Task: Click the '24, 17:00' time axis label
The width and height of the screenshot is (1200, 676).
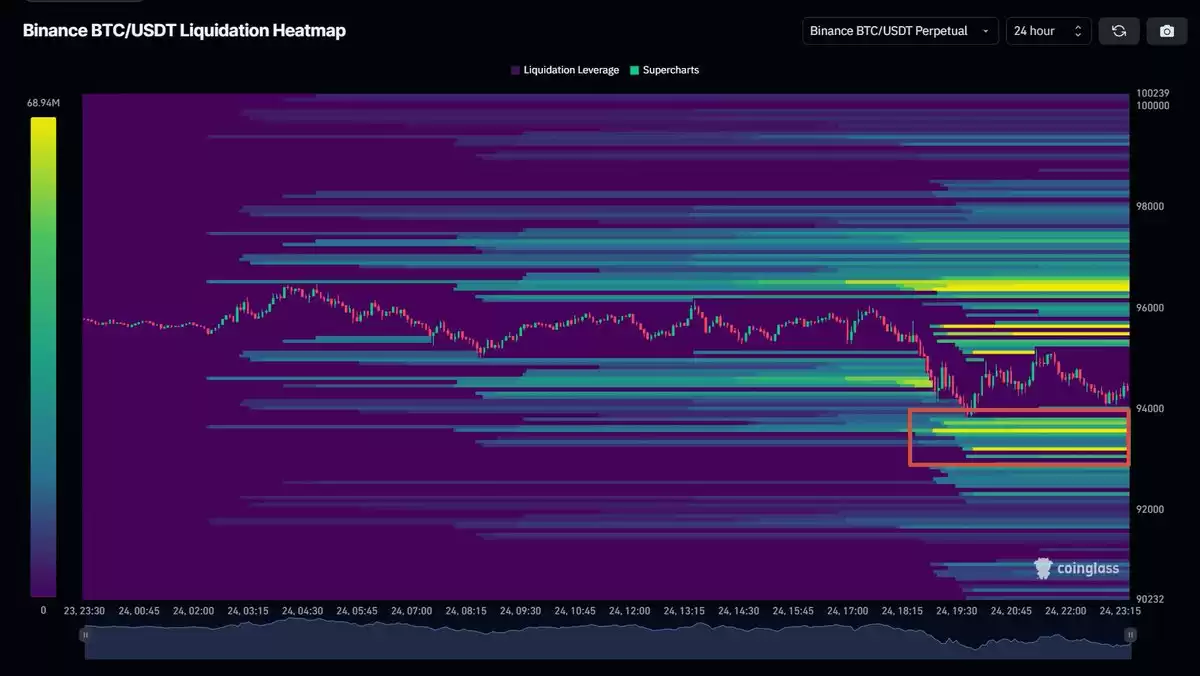Action: (x=848, y=610)
